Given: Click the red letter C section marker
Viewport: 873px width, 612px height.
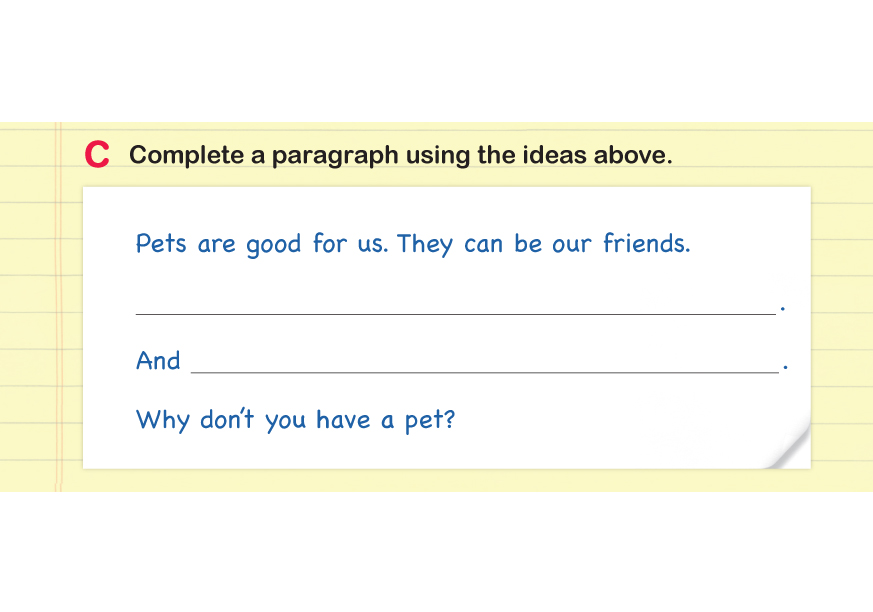Looking at the screenshot, I should point(97,156).
